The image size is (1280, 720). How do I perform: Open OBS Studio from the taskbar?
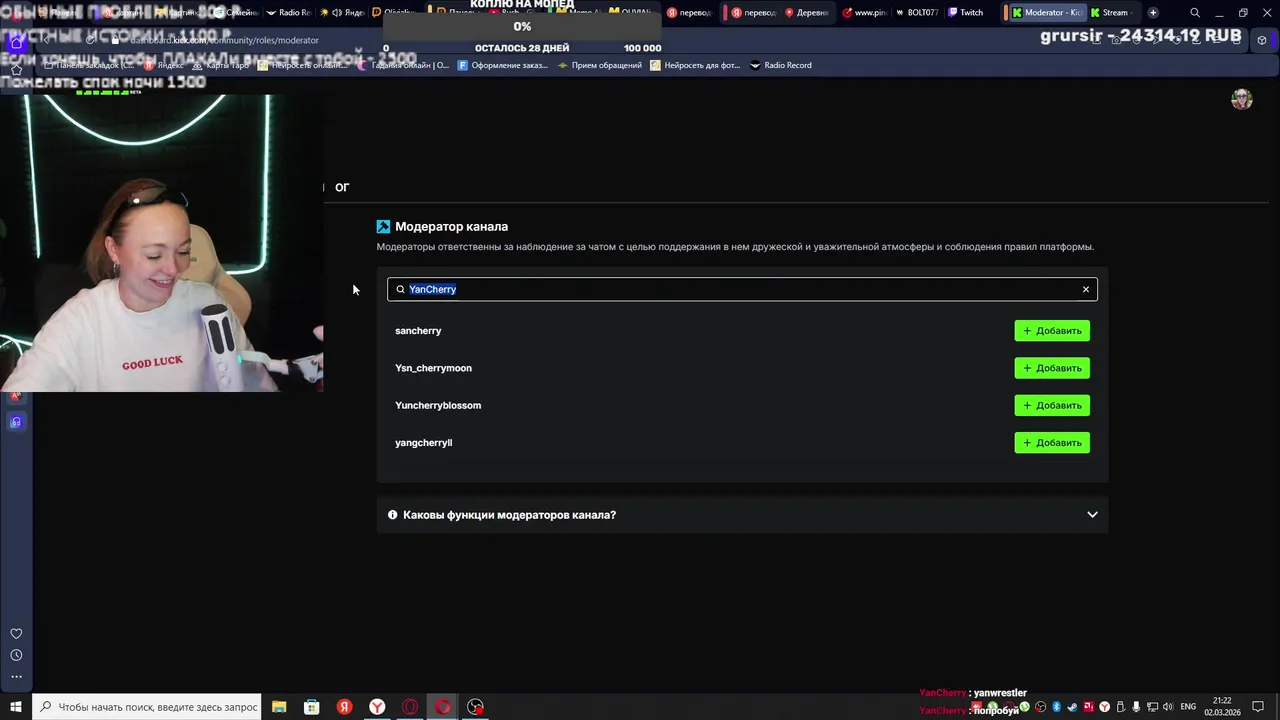click(x=476, y=707)
